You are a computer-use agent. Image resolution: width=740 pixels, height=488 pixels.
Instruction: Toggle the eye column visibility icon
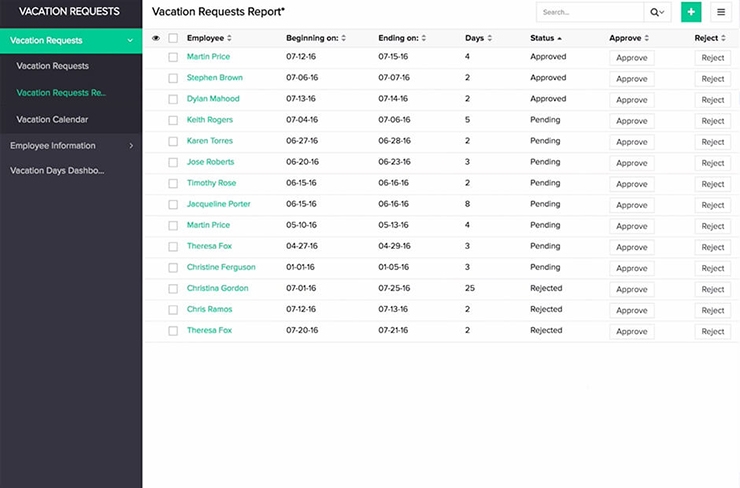click(156, 38)
